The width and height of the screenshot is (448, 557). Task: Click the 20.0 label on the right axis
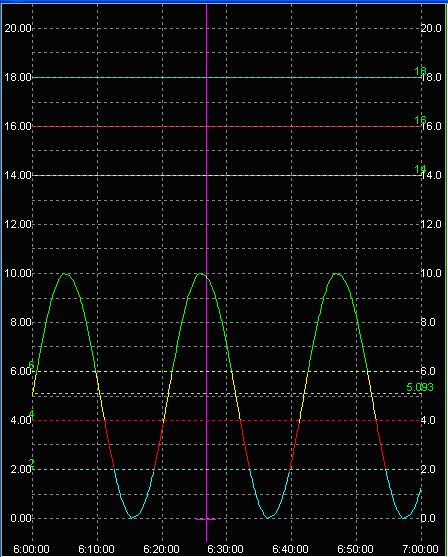point(431,28)
